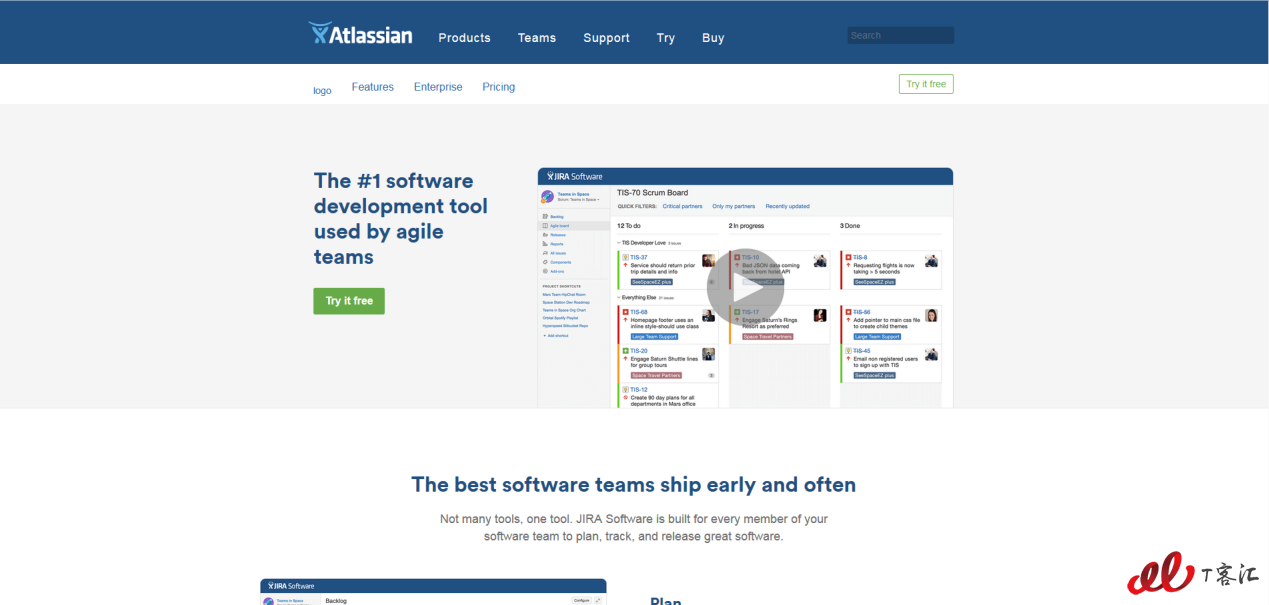Go to the Enterprise tab
This screenshot has height=605, width=1269.
pos(438,87)
